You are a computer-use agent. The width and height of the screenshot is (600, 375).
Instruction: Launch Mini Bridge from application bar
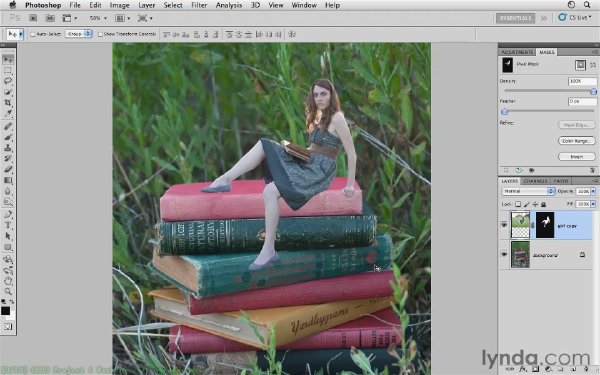coord(50,18)
